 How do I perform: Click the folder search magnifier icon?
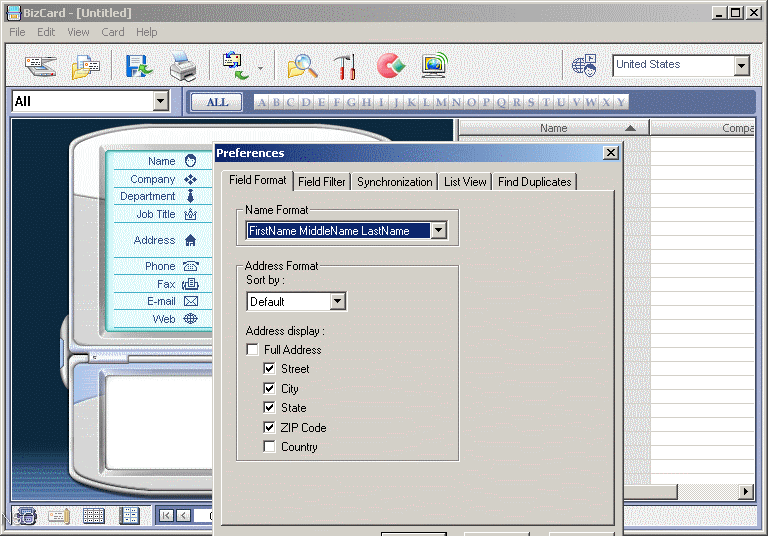pos(302,66)
